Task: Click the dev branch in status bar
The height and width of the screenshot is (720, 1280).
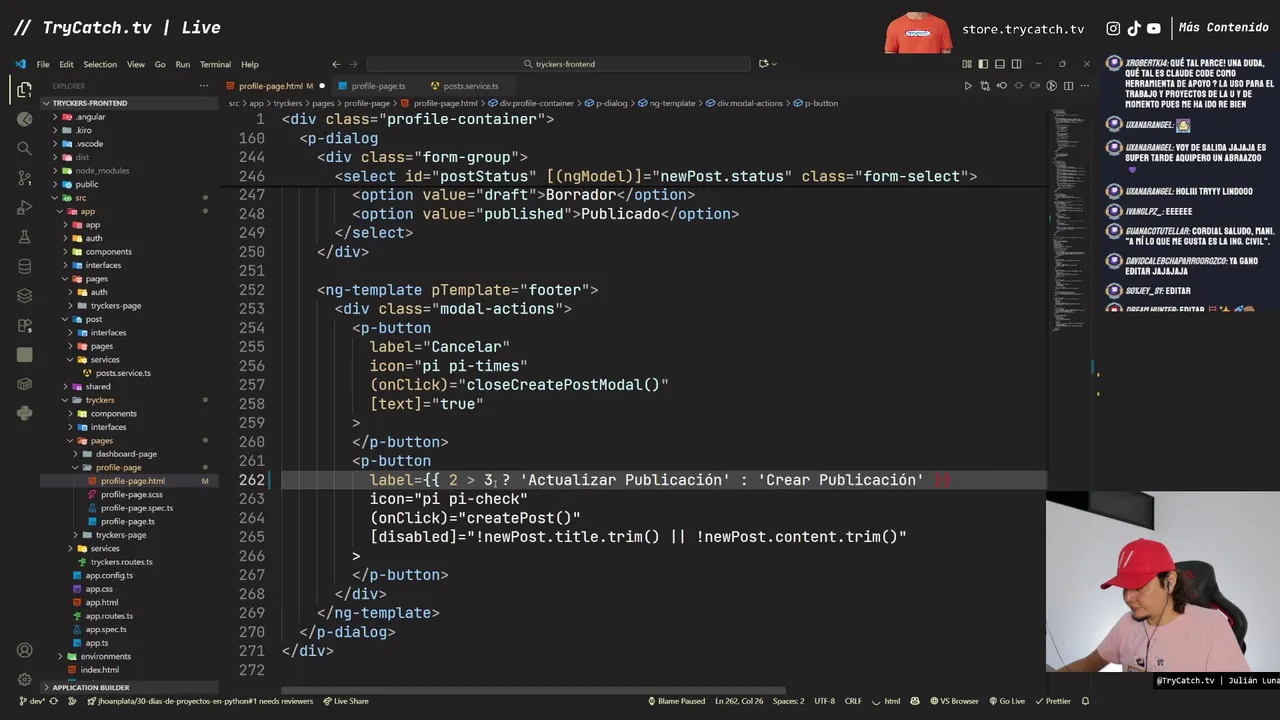Action: tap(31, 701)
